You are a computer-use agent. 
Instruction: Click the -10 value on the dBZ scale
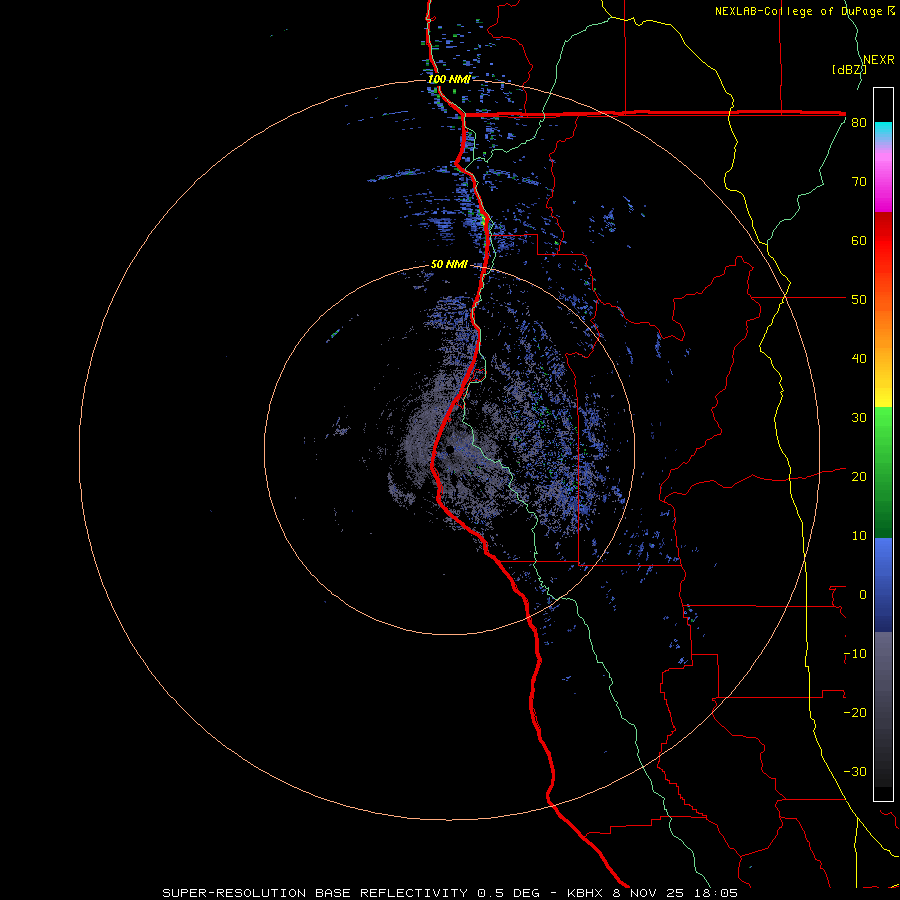click(855, 654)
